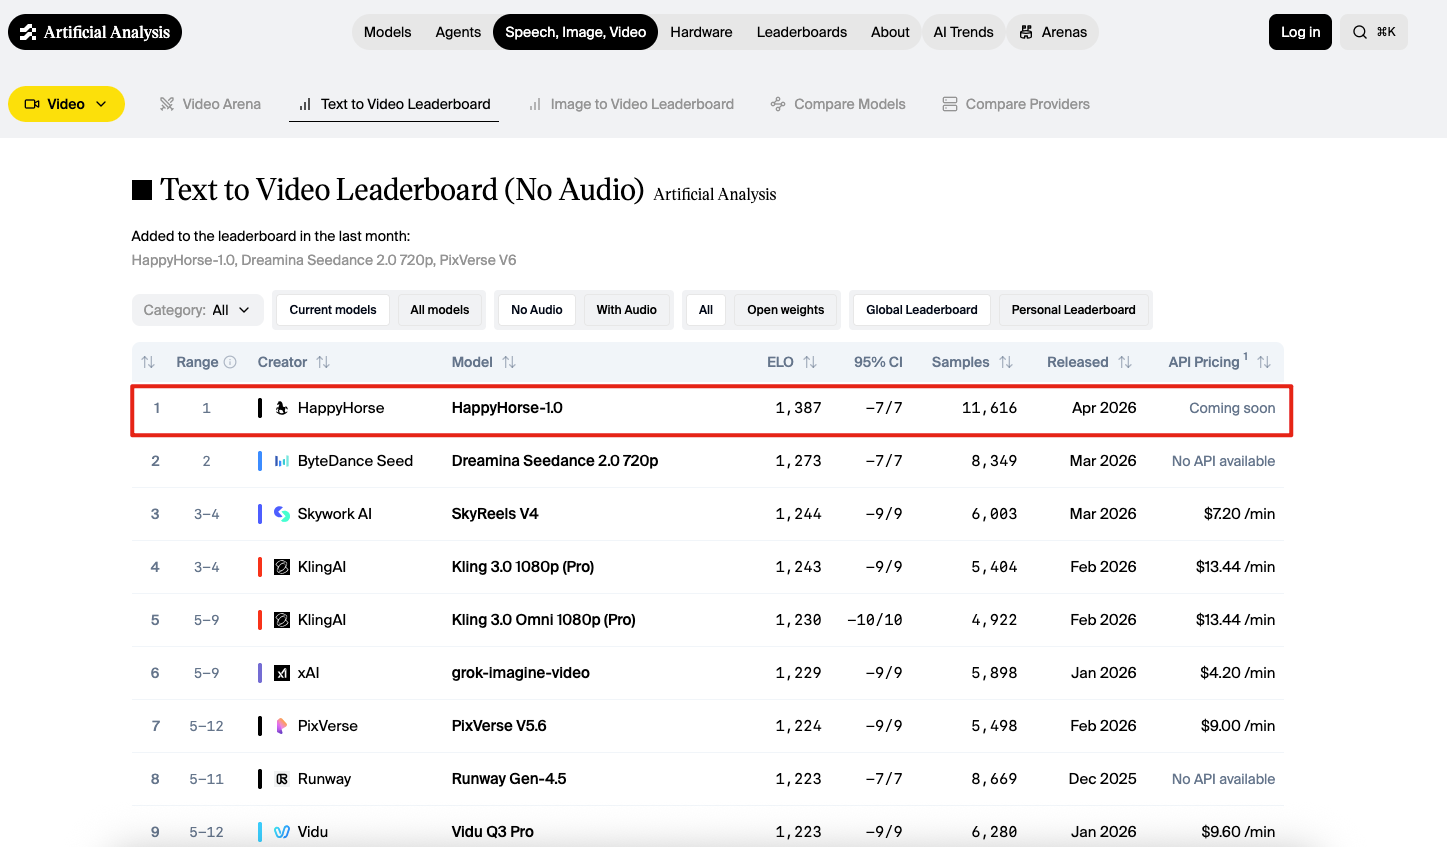
Task: Select the KlingAI creator icon
Action: pyautogui.click(x=281, y=566)
